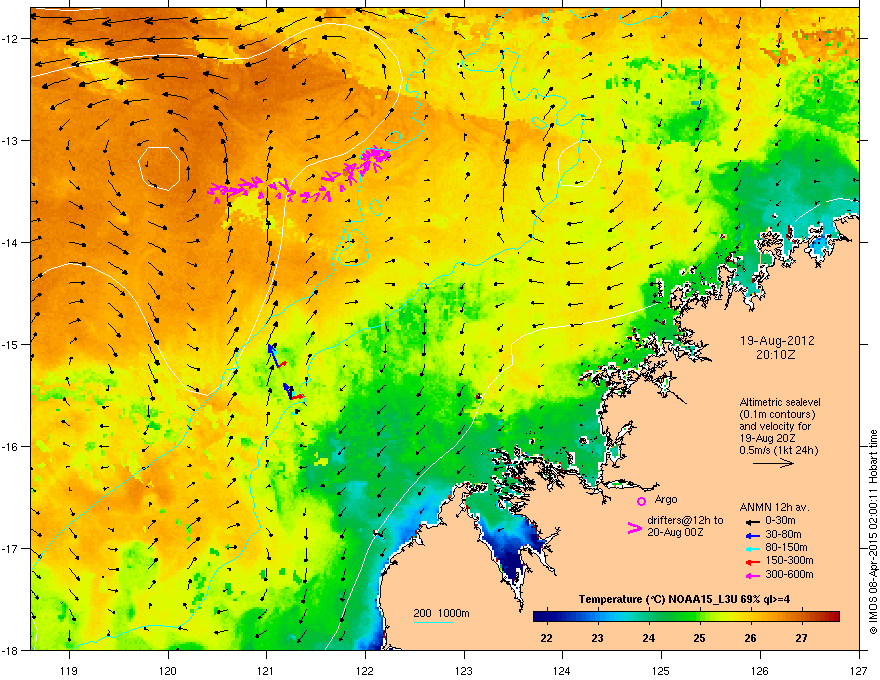Click the '20-Aug 00Z' legend text
880x680 pixels.
click(675, 532)
